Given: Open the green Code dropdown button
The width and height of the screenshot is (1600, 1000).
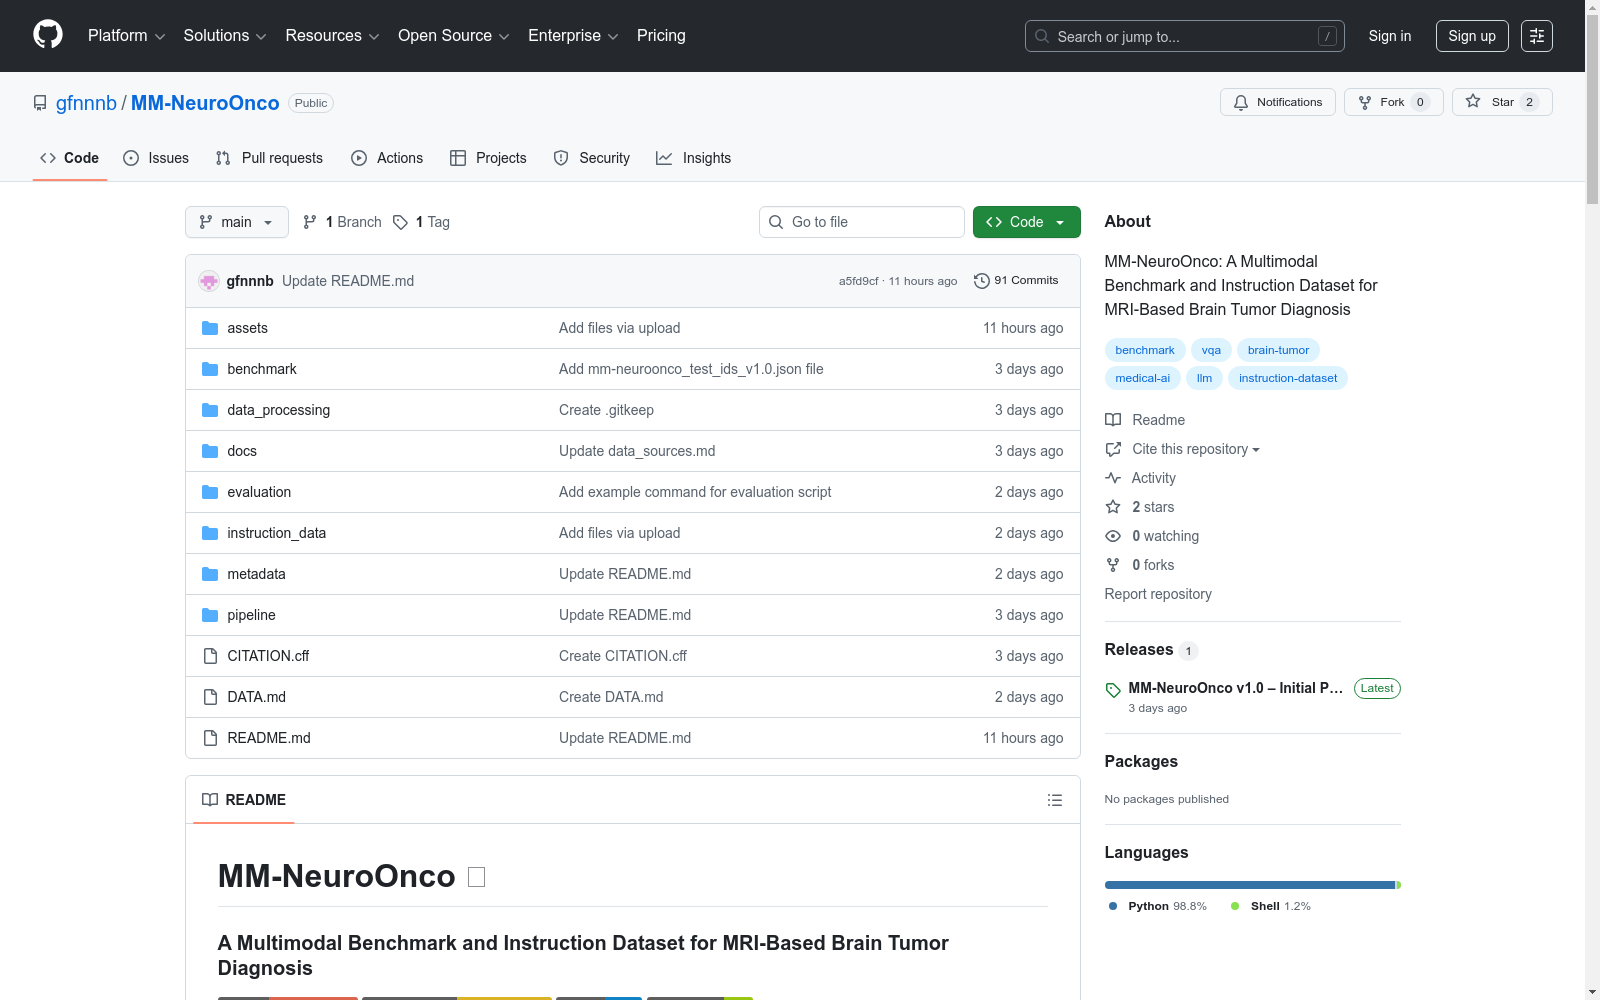Looking at the screenshot, I should [x=1027, y=222].
